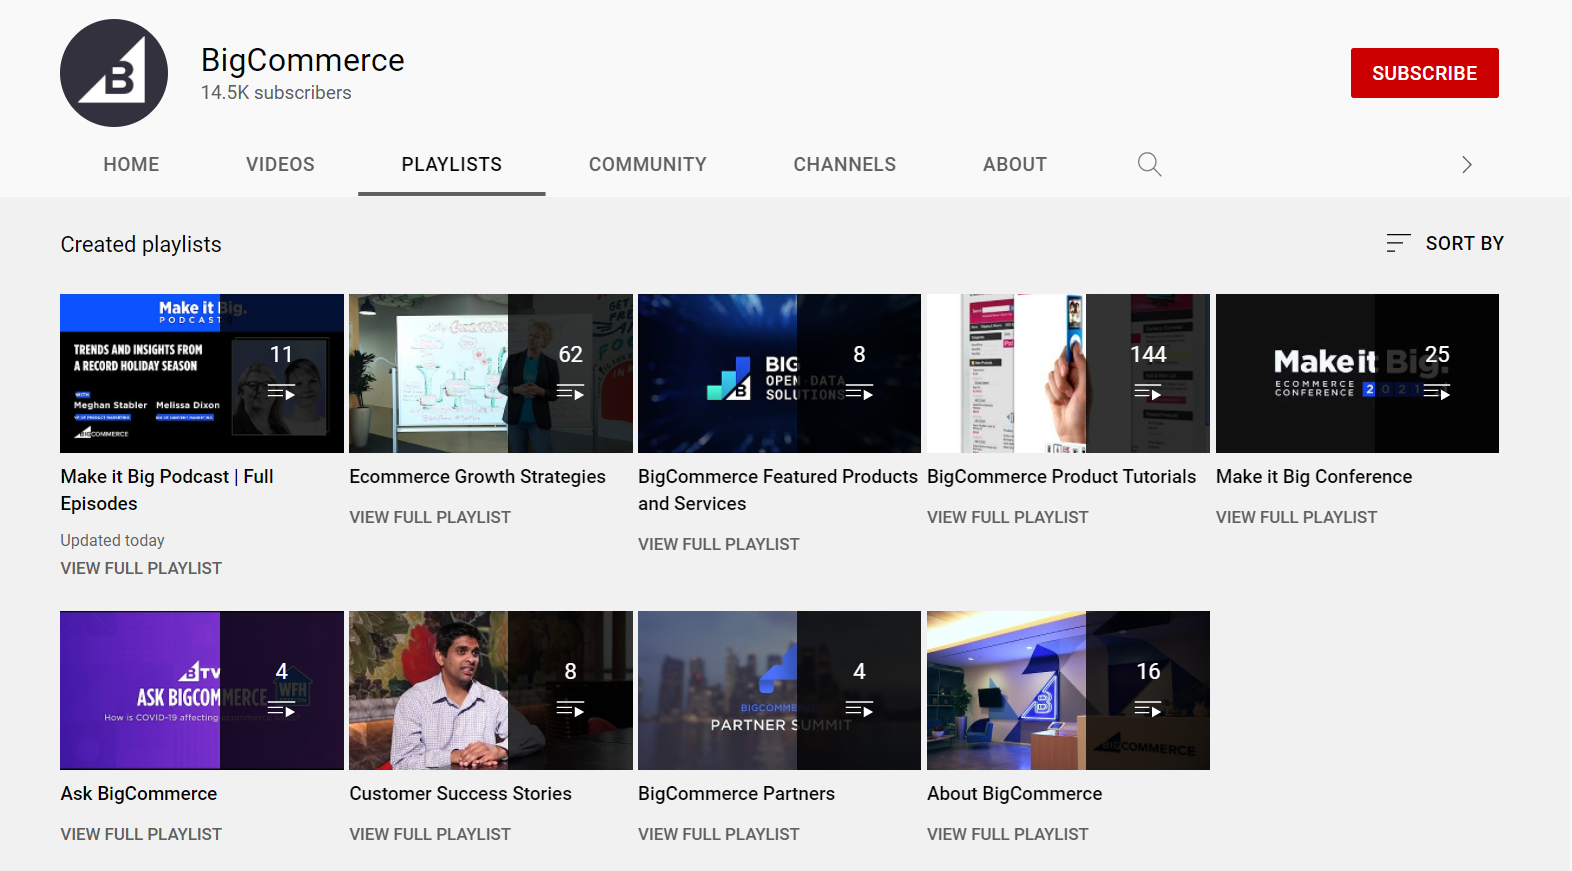This screenshot has height=871, width=1572.
Task: Click the Make it Big Conference title link
Action: pyautogui.click(x=1314, y=477)
